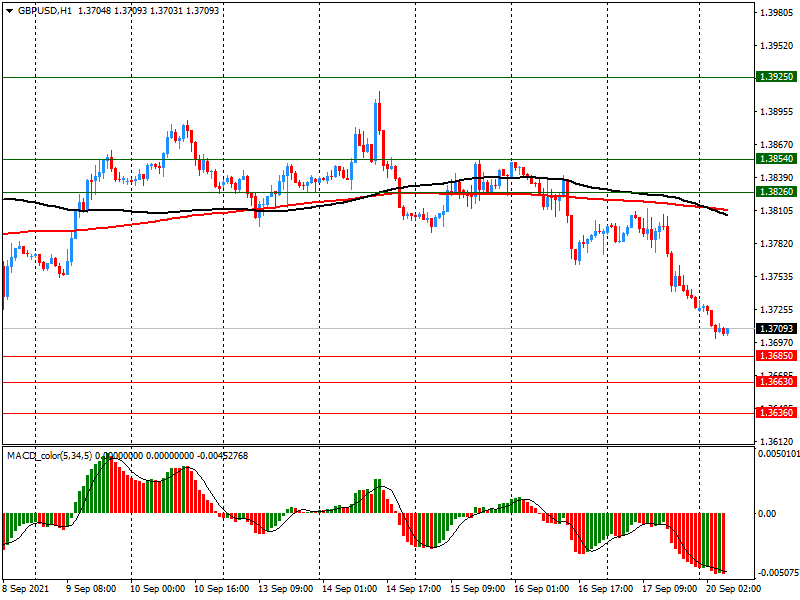Click the 14 Sep 01:00 time label
The image size is (800, 600).
click(350, 589)
